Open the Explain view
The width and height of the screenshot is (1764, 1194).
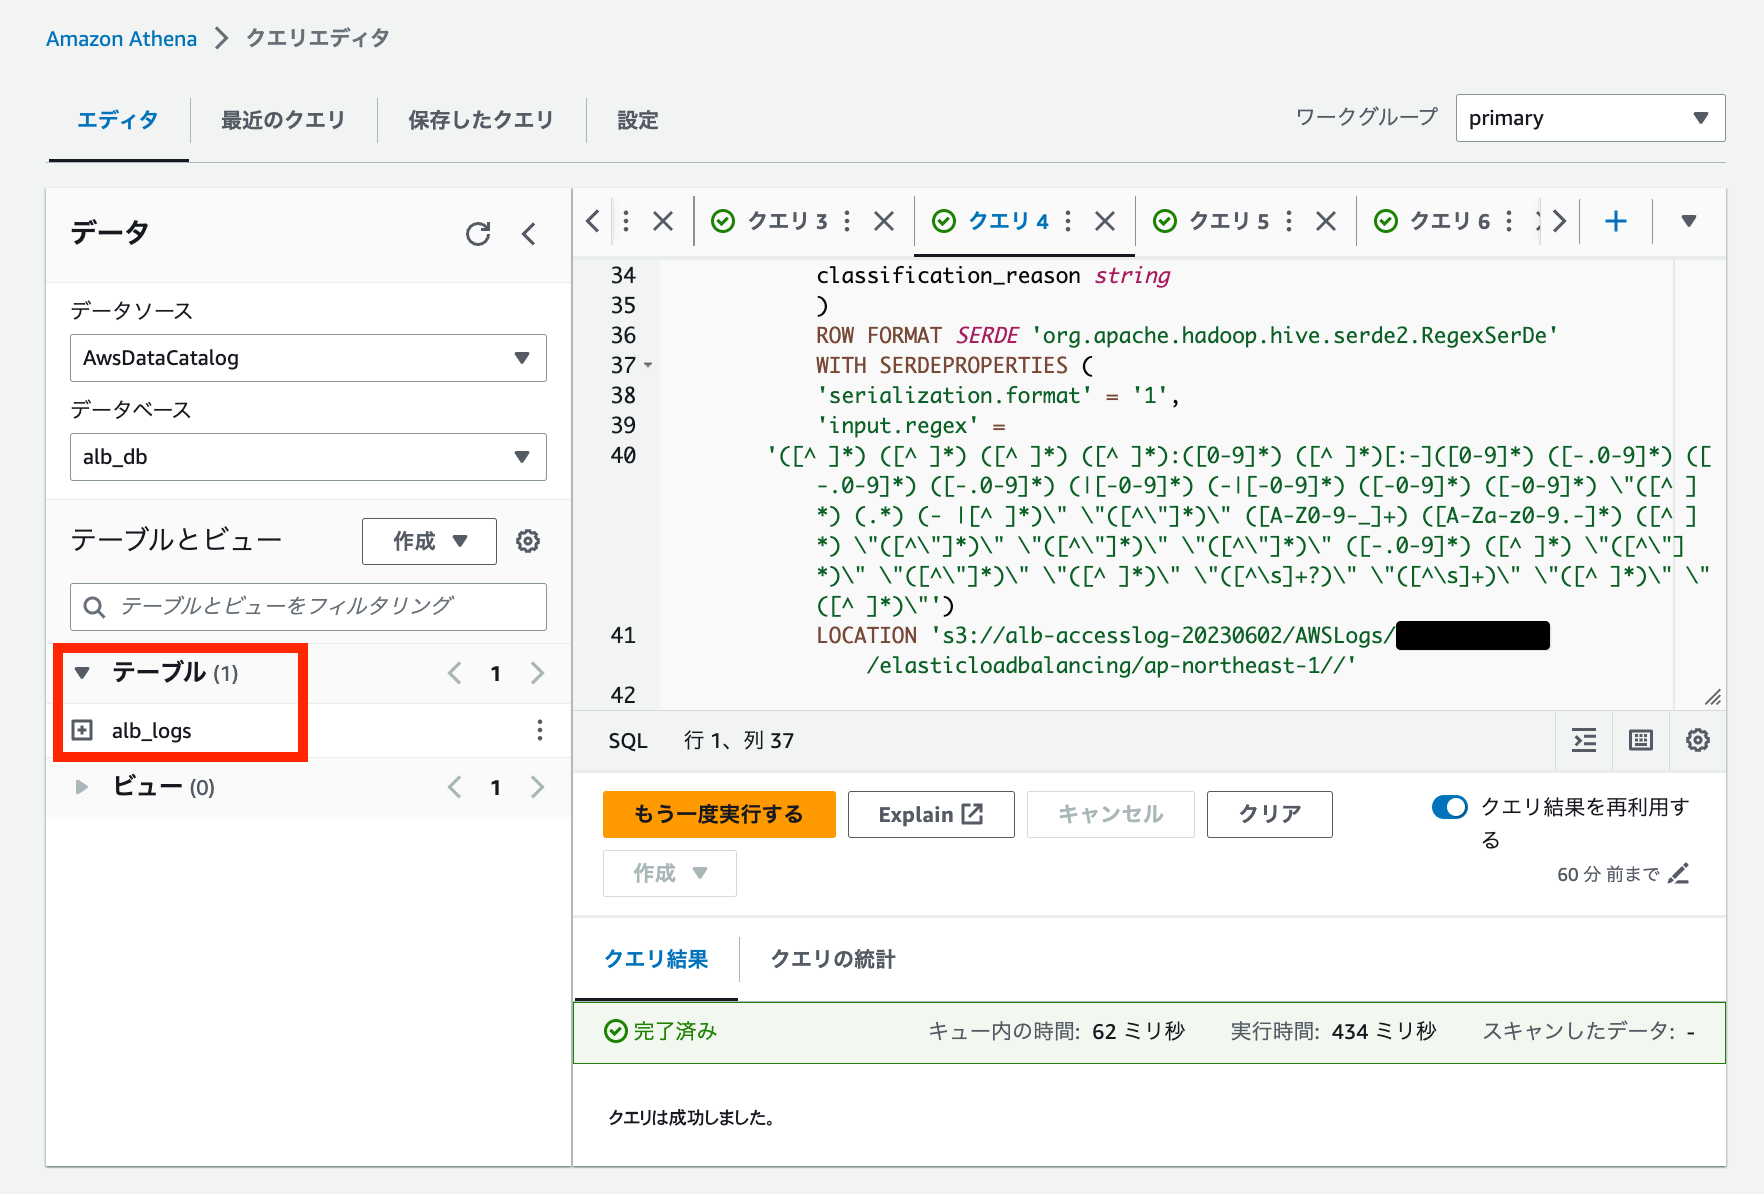tap(930, 814)
